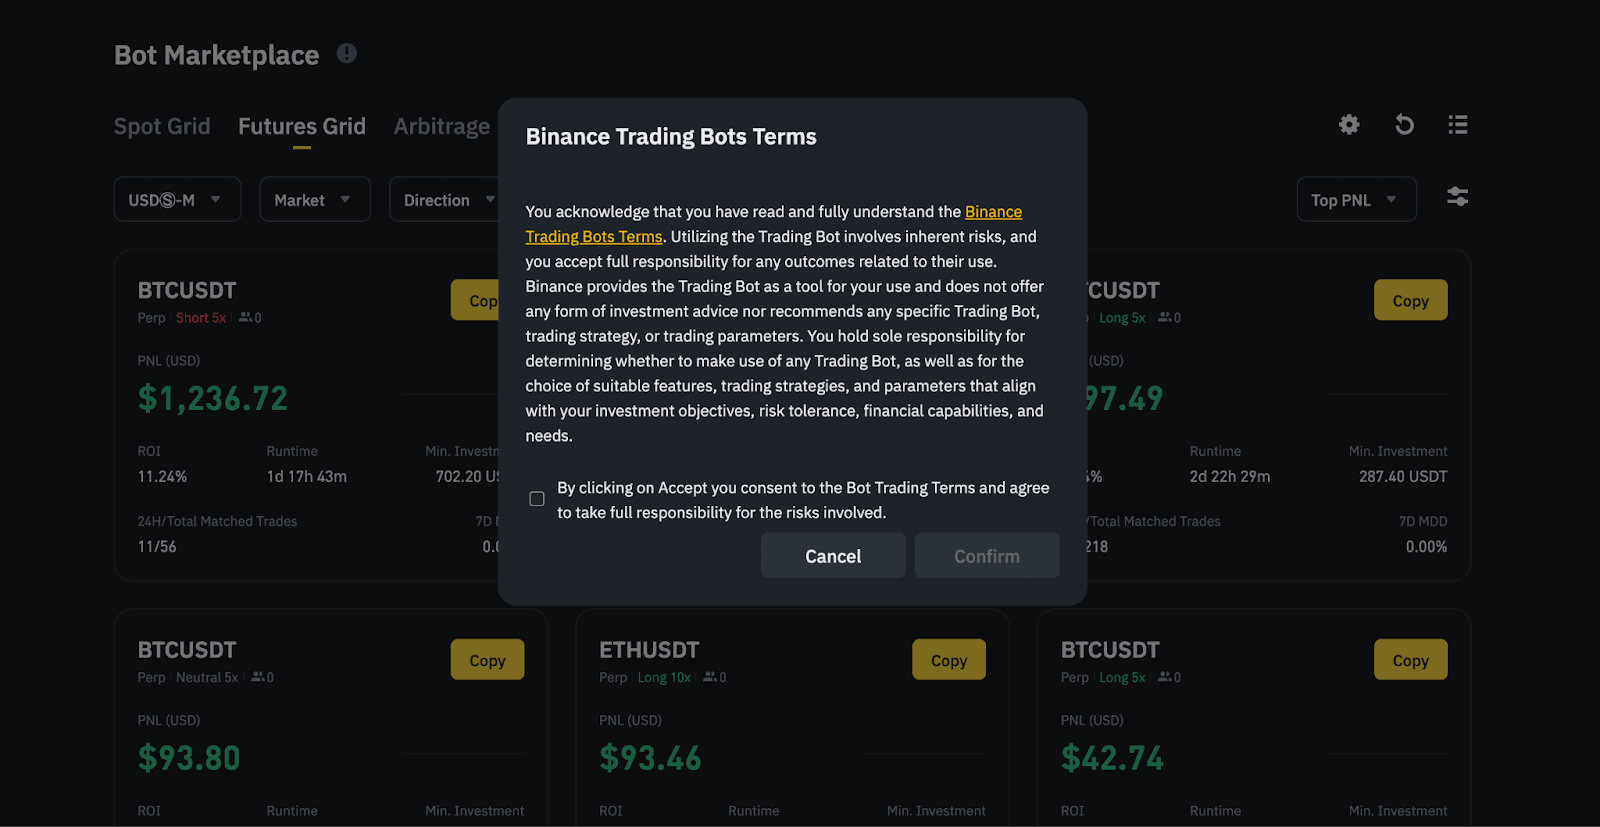Click copiers icon on BTCUSDT Short 5x card
Image resolution: width=1600 pixels, height=827 pixels.
246,317
